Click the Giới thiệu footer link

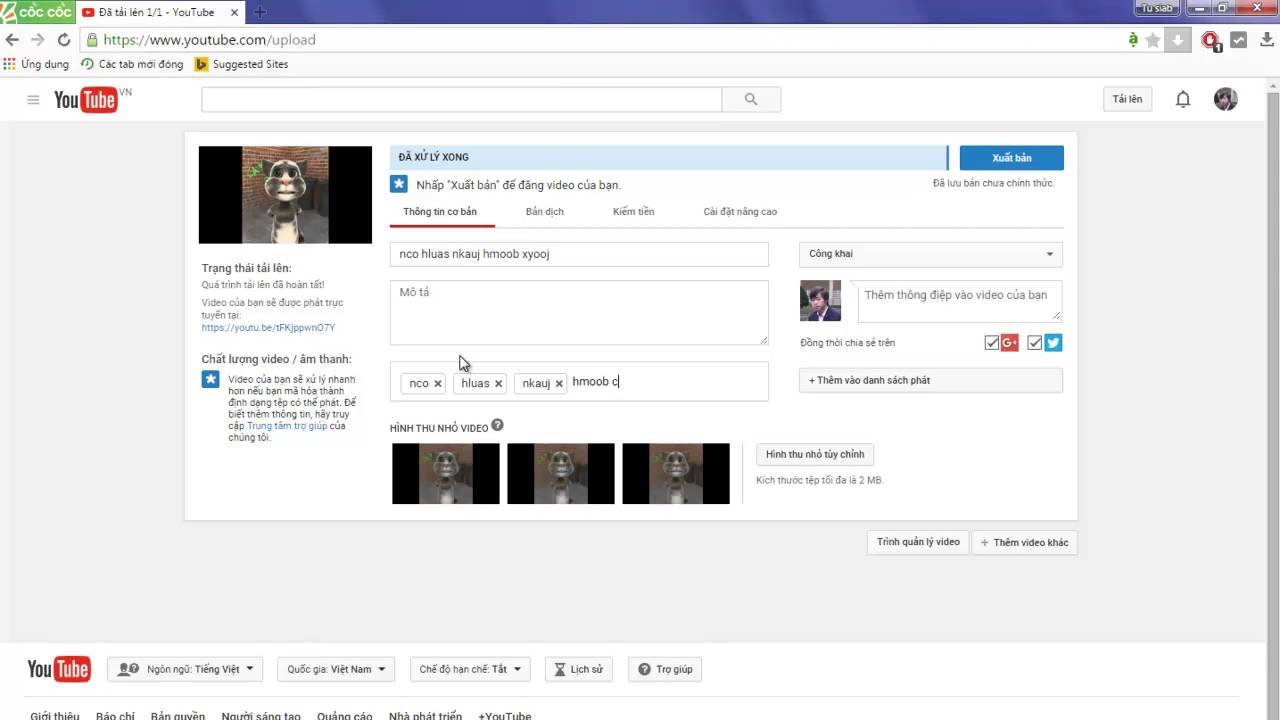pos(55,716)
